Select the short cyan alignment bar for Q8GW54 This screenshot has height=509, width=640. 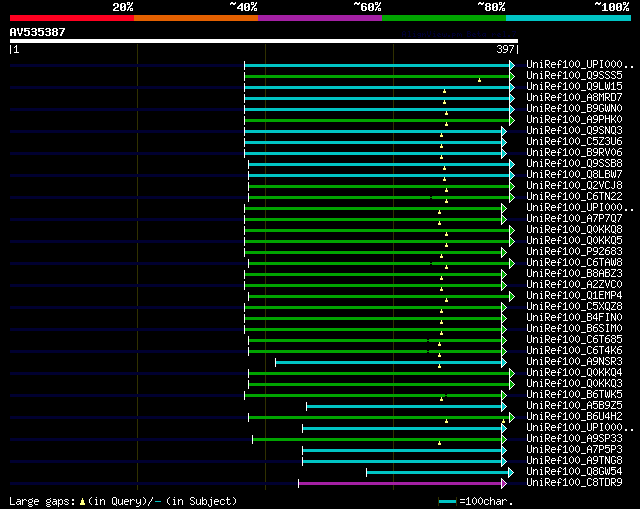438,473
